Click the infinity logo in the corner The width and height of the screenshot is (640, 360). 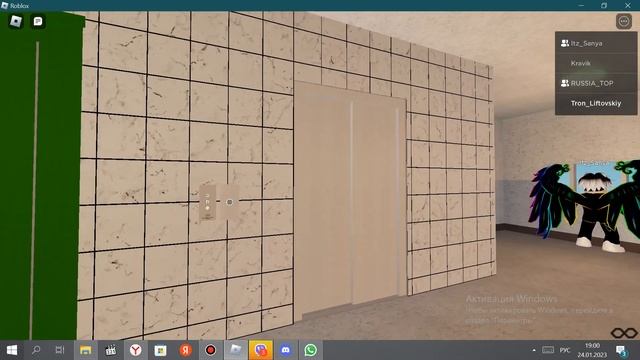coord(624,333)
